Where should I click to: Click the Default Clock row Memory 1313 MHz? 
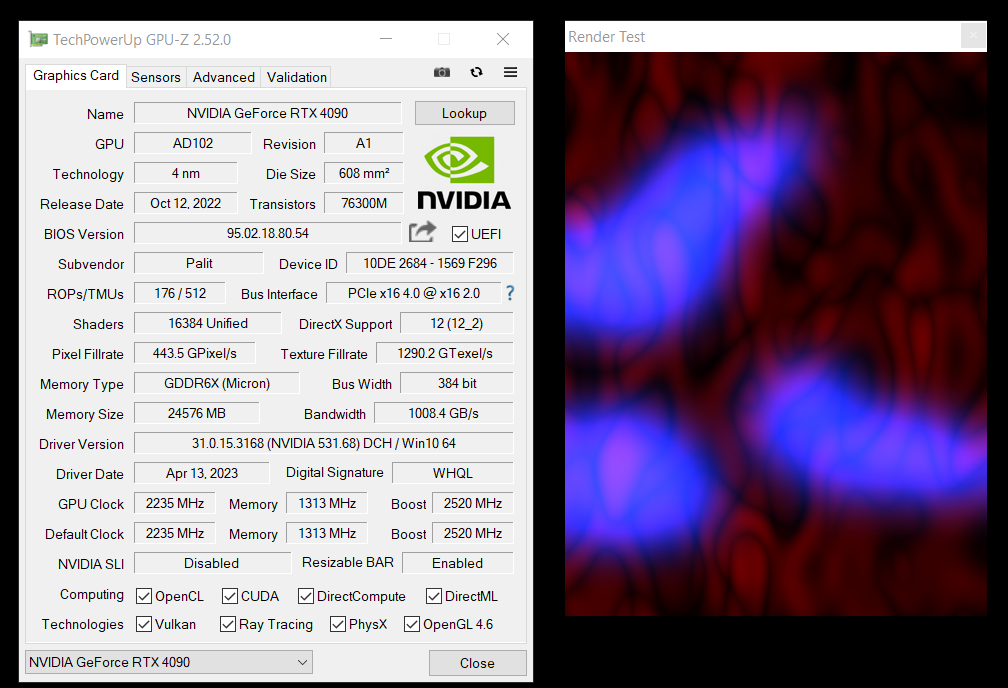click(327, 533)
